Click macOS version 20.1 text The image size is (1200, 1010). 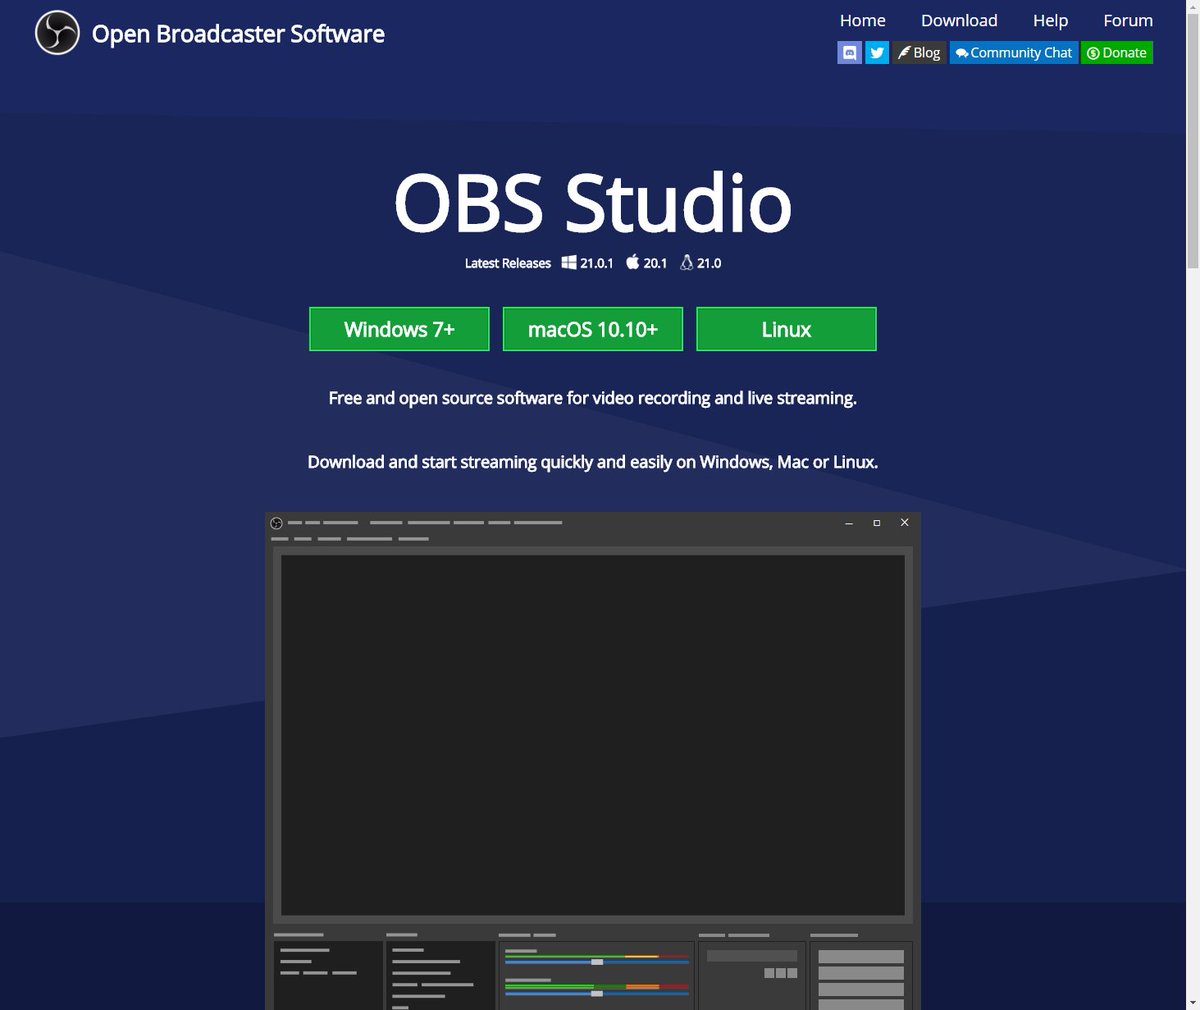(x=655, y=263)
